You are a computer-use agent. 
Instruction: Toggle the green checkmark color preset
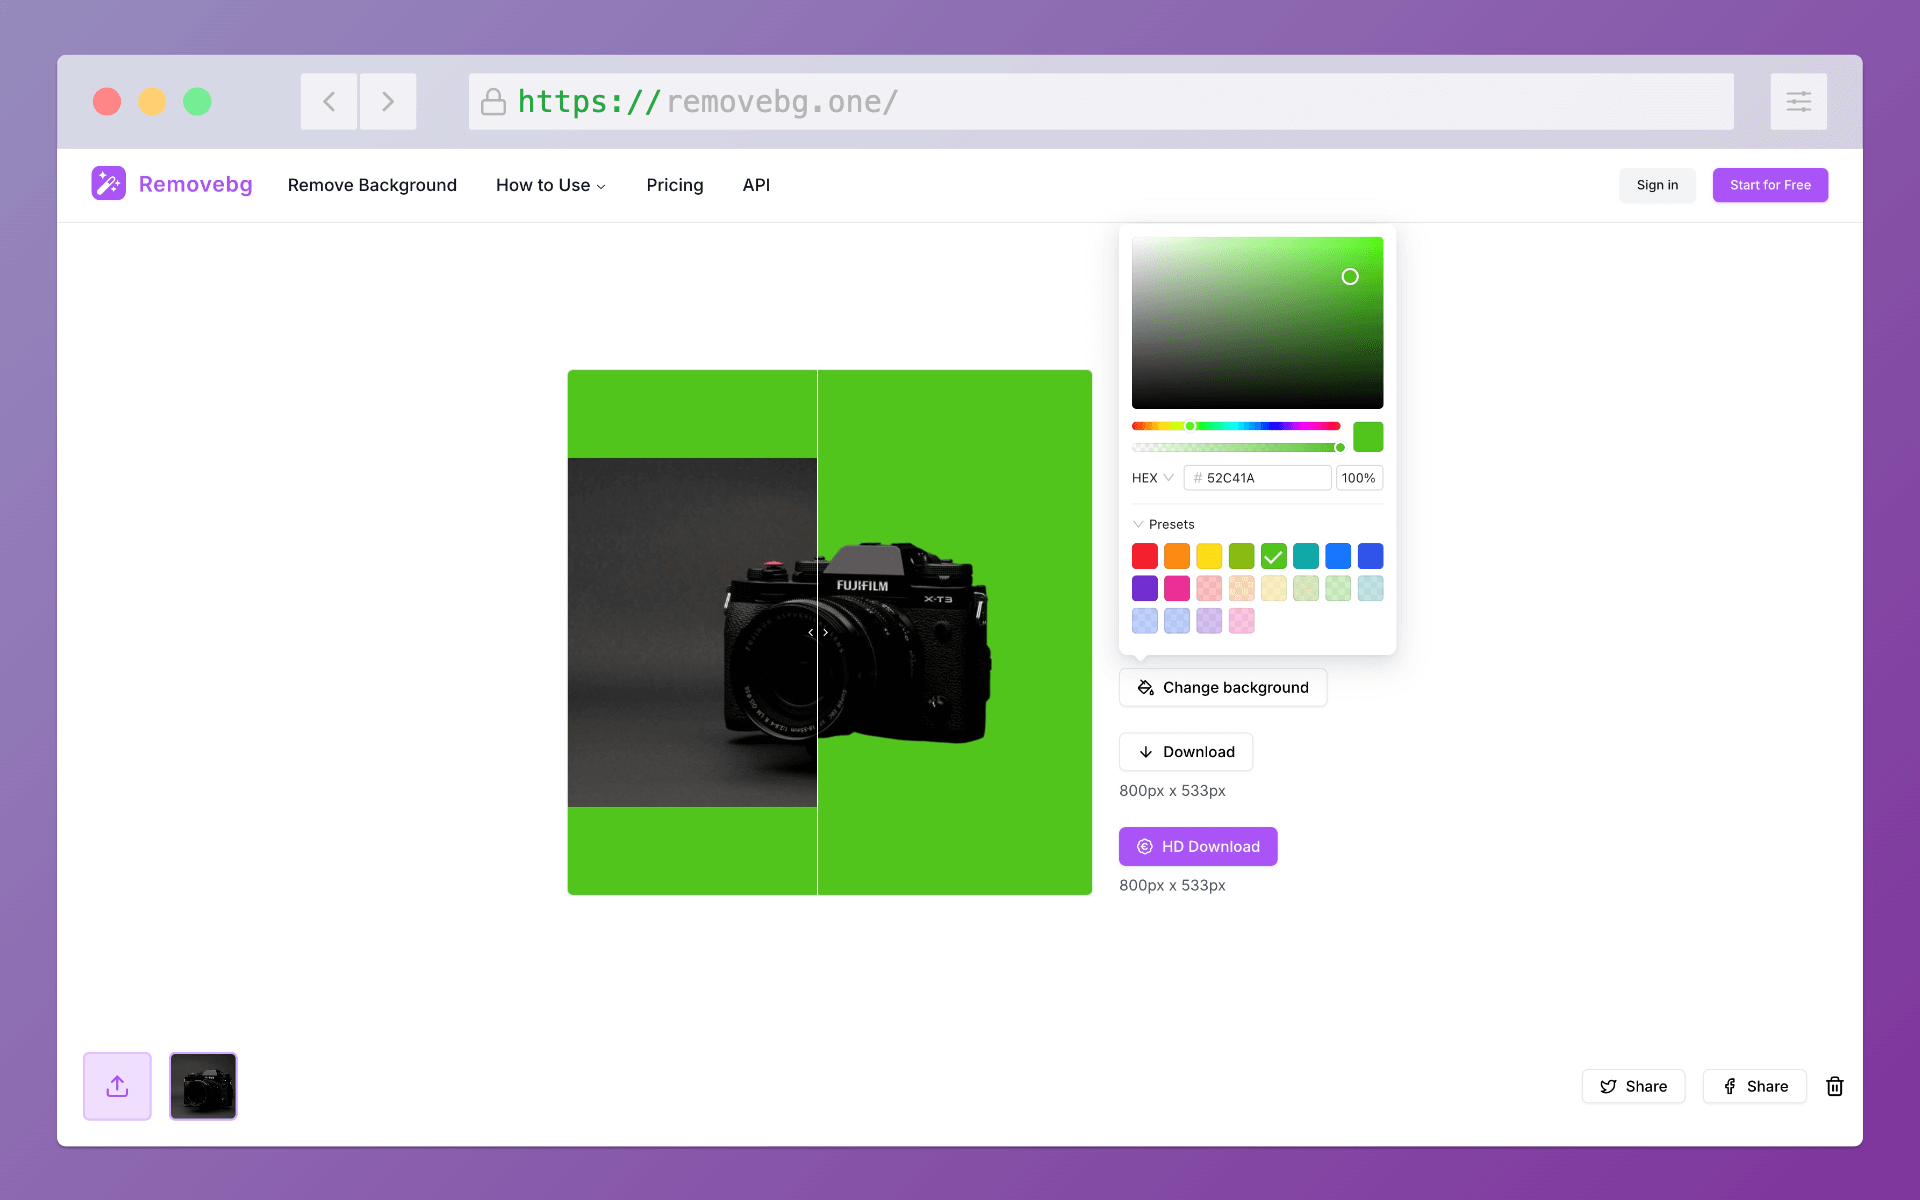click(x=1272, y=556)
